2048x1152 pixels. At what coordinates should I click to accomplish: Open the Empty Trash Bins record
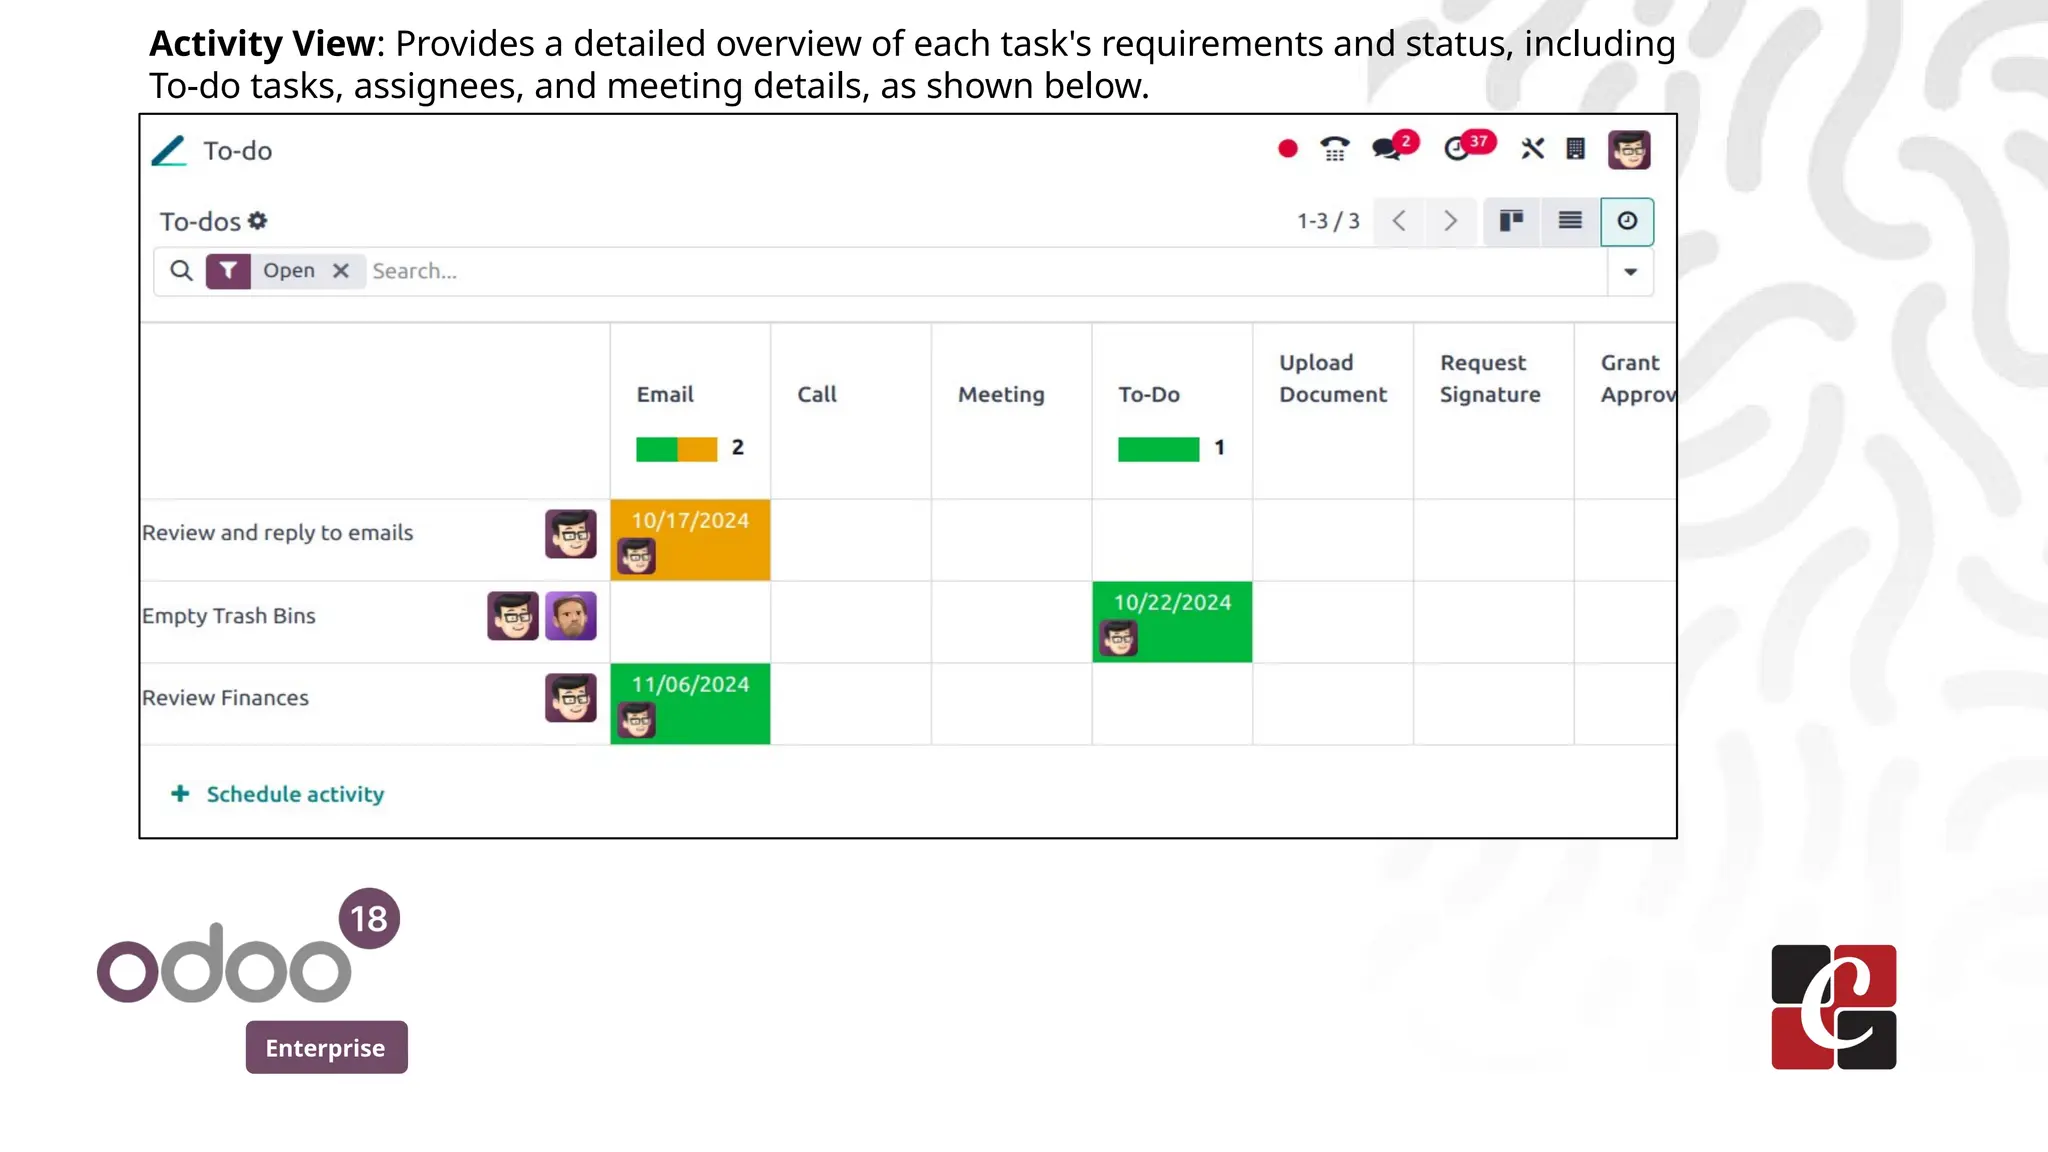228,616
